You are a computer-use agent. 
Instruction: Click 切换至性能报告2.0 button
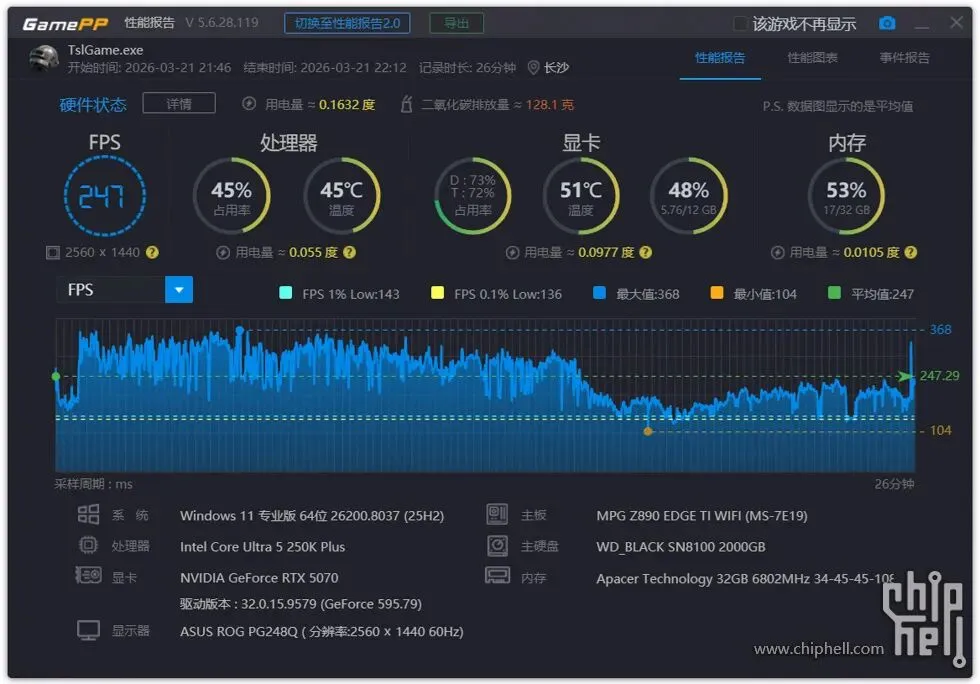tap(347, 23)
